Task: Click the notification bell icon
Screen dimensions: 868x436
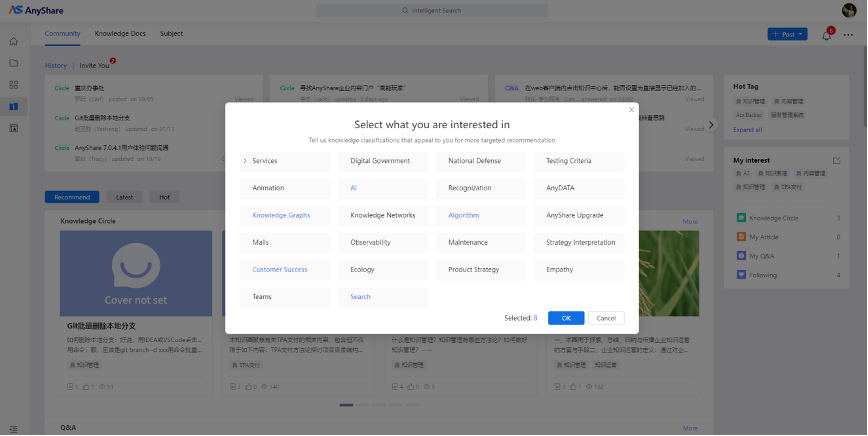Action: coord(826,35)
